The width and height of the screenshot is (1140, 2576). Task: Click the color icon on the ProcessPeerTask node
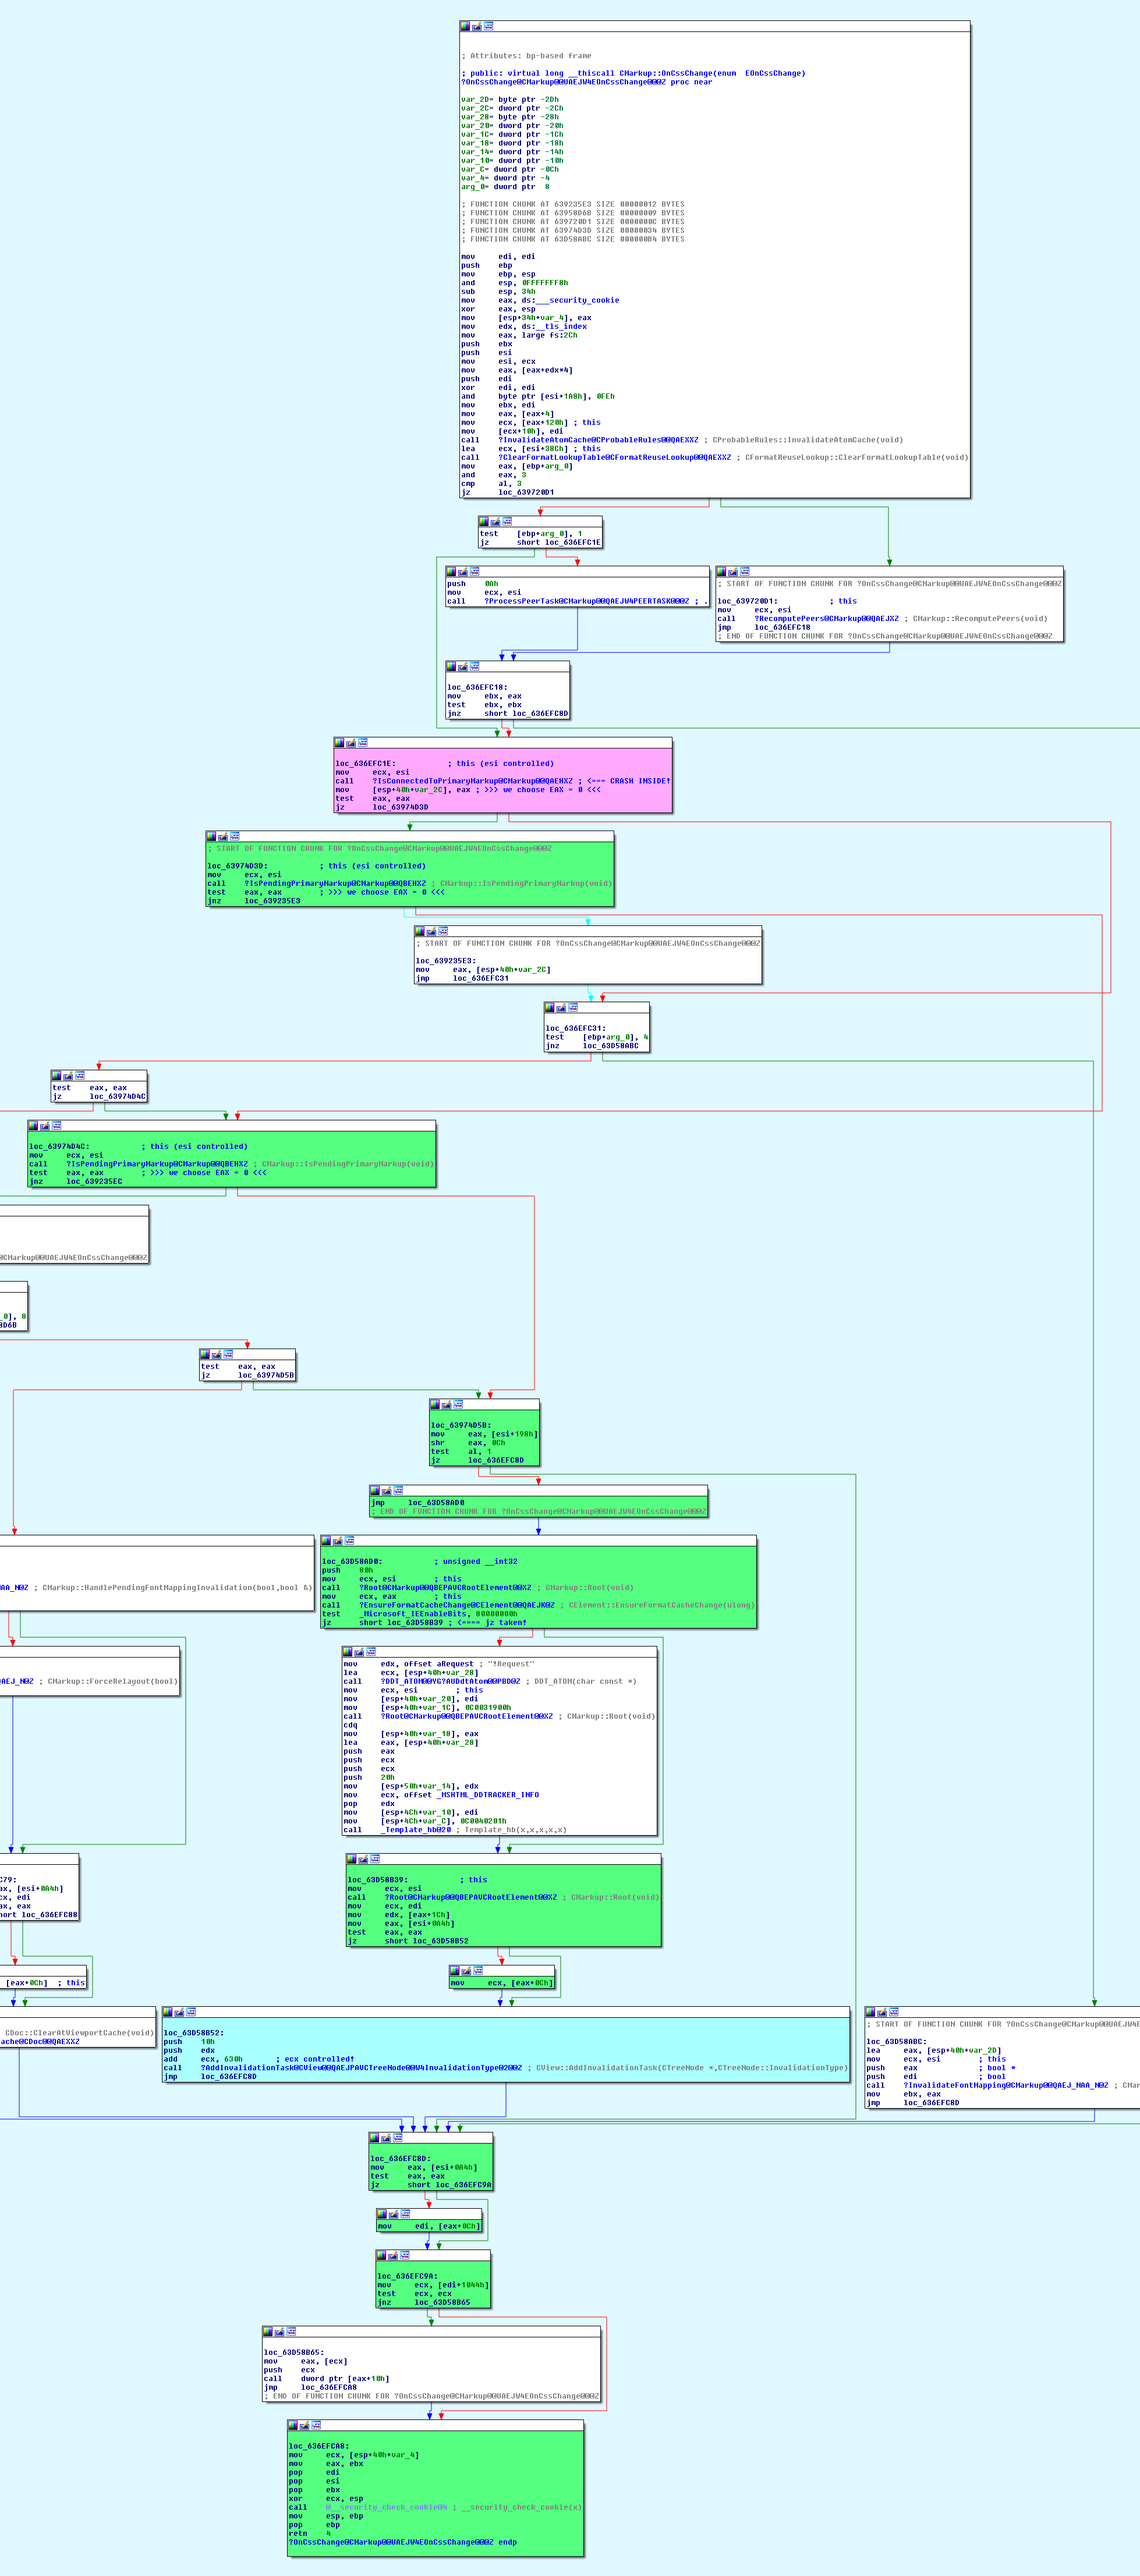tap(451, 572)
